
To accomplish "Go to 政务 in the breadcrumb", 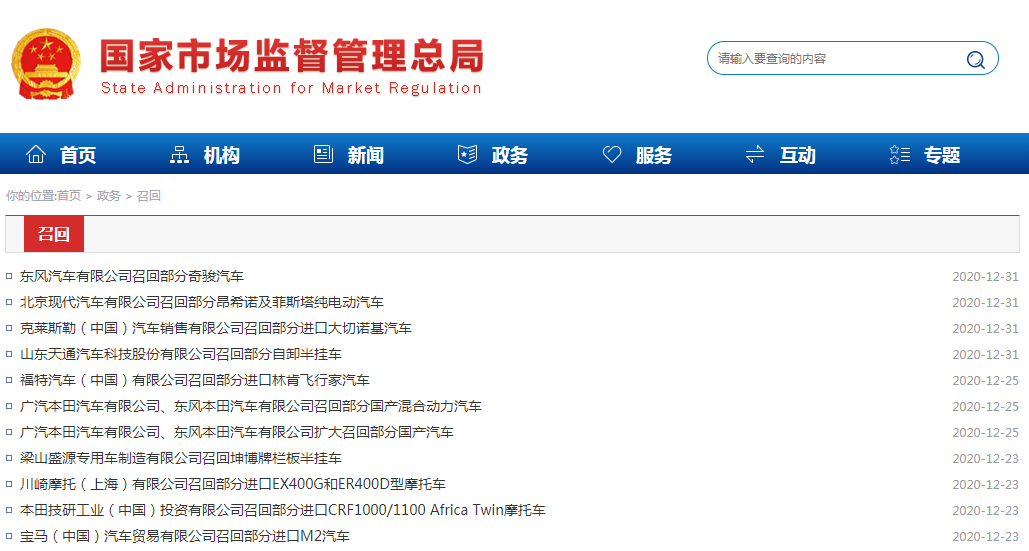I will [x=109, y=196].
